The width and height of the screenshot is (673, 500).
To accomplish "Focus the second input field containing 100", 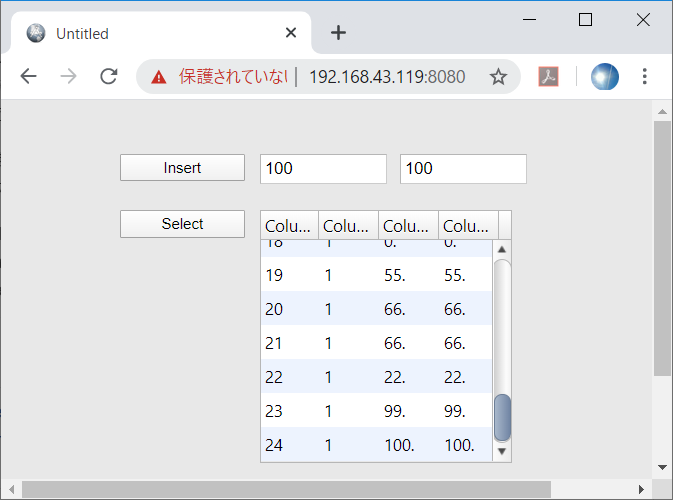I will (463, 169).
